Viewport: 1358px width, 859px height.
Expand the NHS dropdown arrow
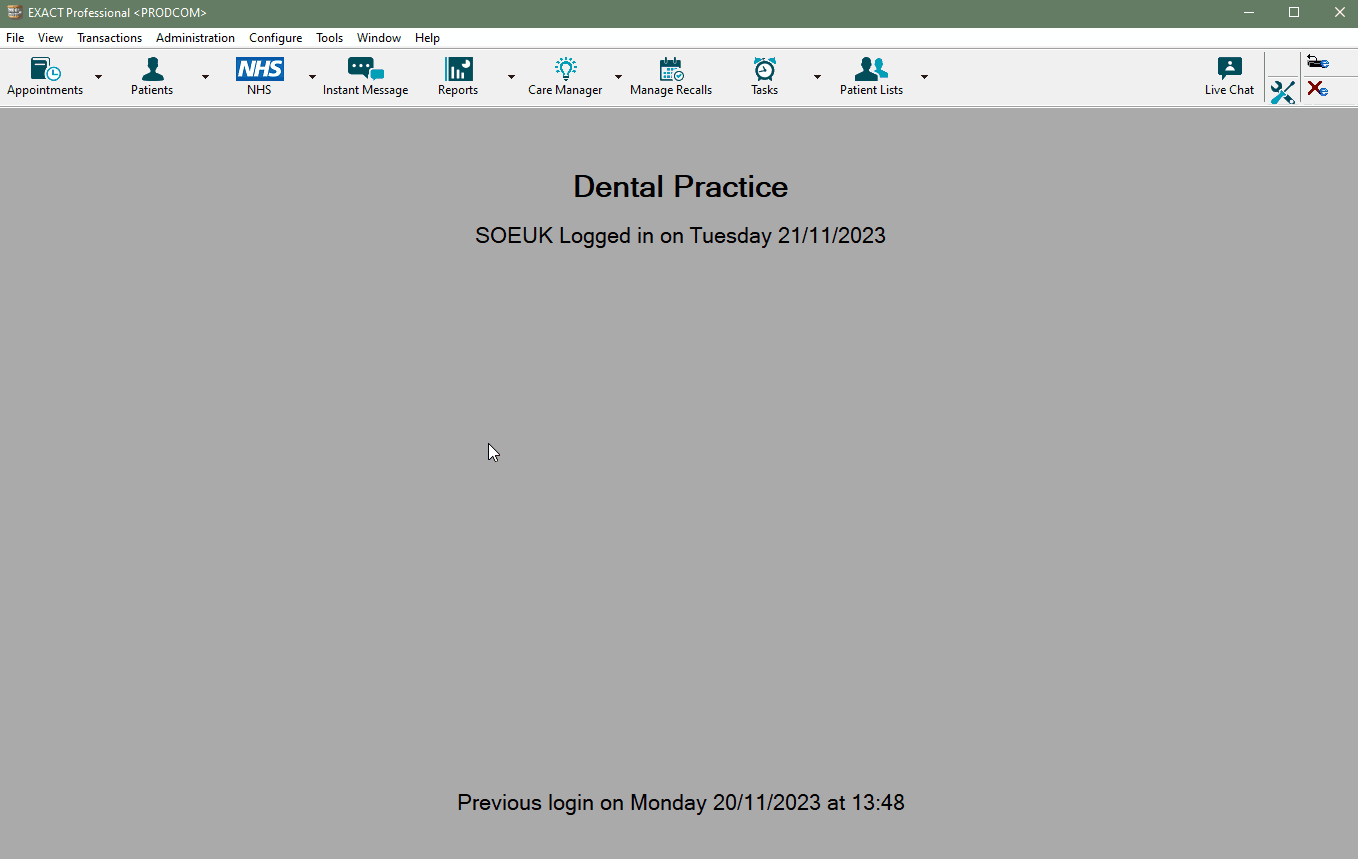[x=312, y=77]
